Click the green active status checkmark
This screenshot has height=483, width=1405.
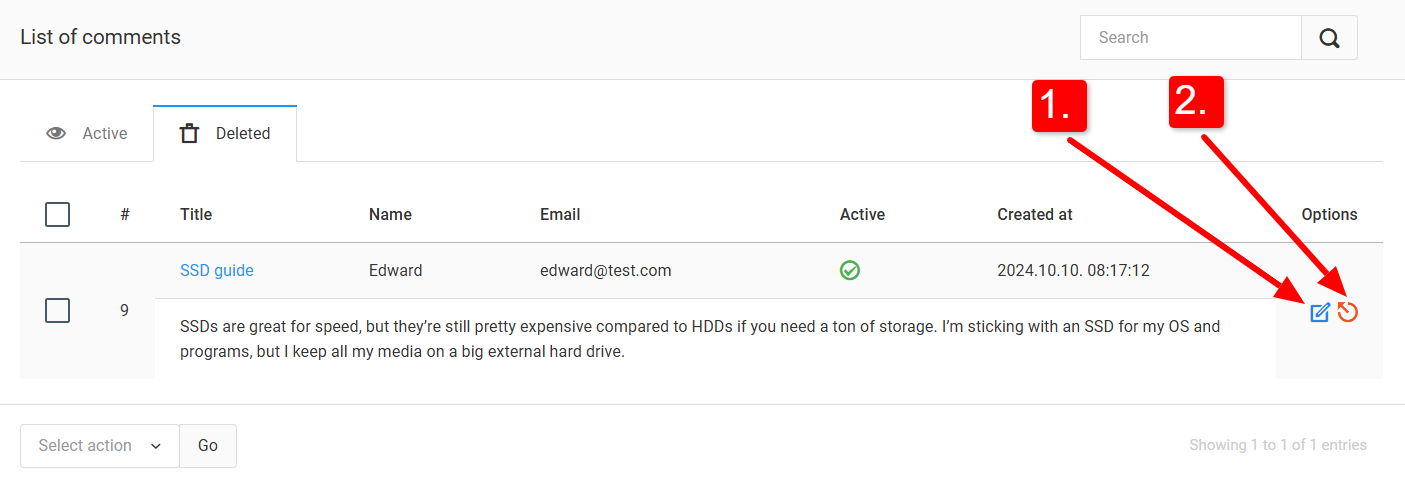pos(850,270)
